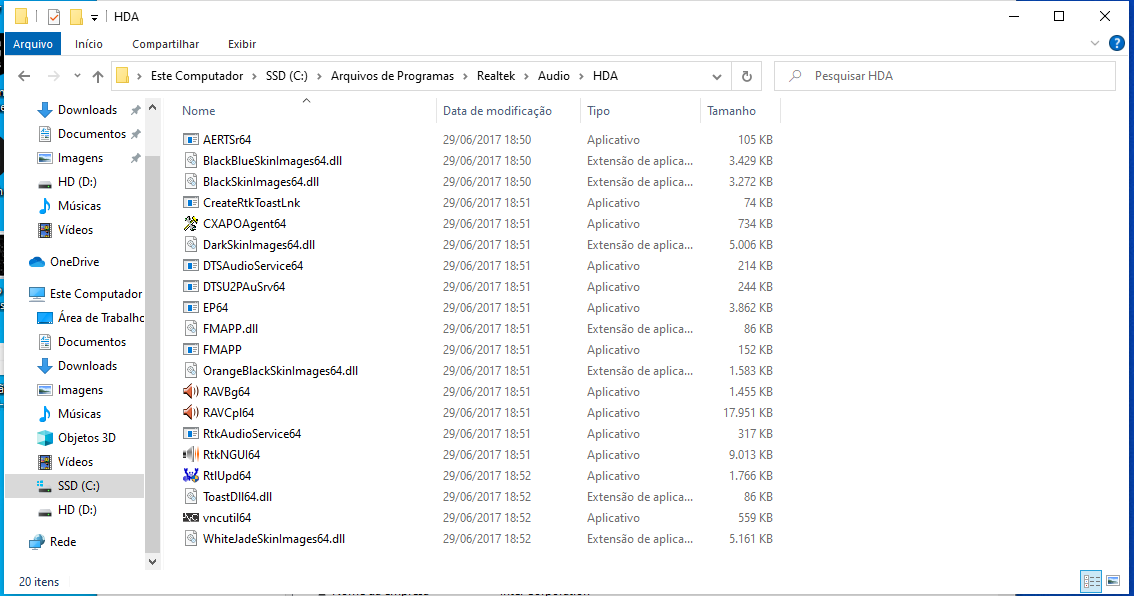Select the file FMAPP.dll
1134x596 pixels.
[230, 328]
